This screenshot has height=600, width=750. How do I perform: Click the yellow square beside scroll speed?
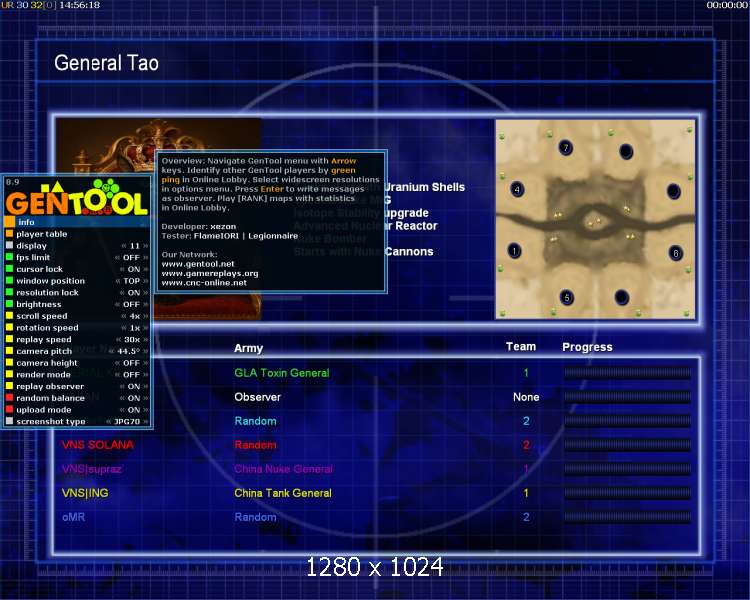10,316
